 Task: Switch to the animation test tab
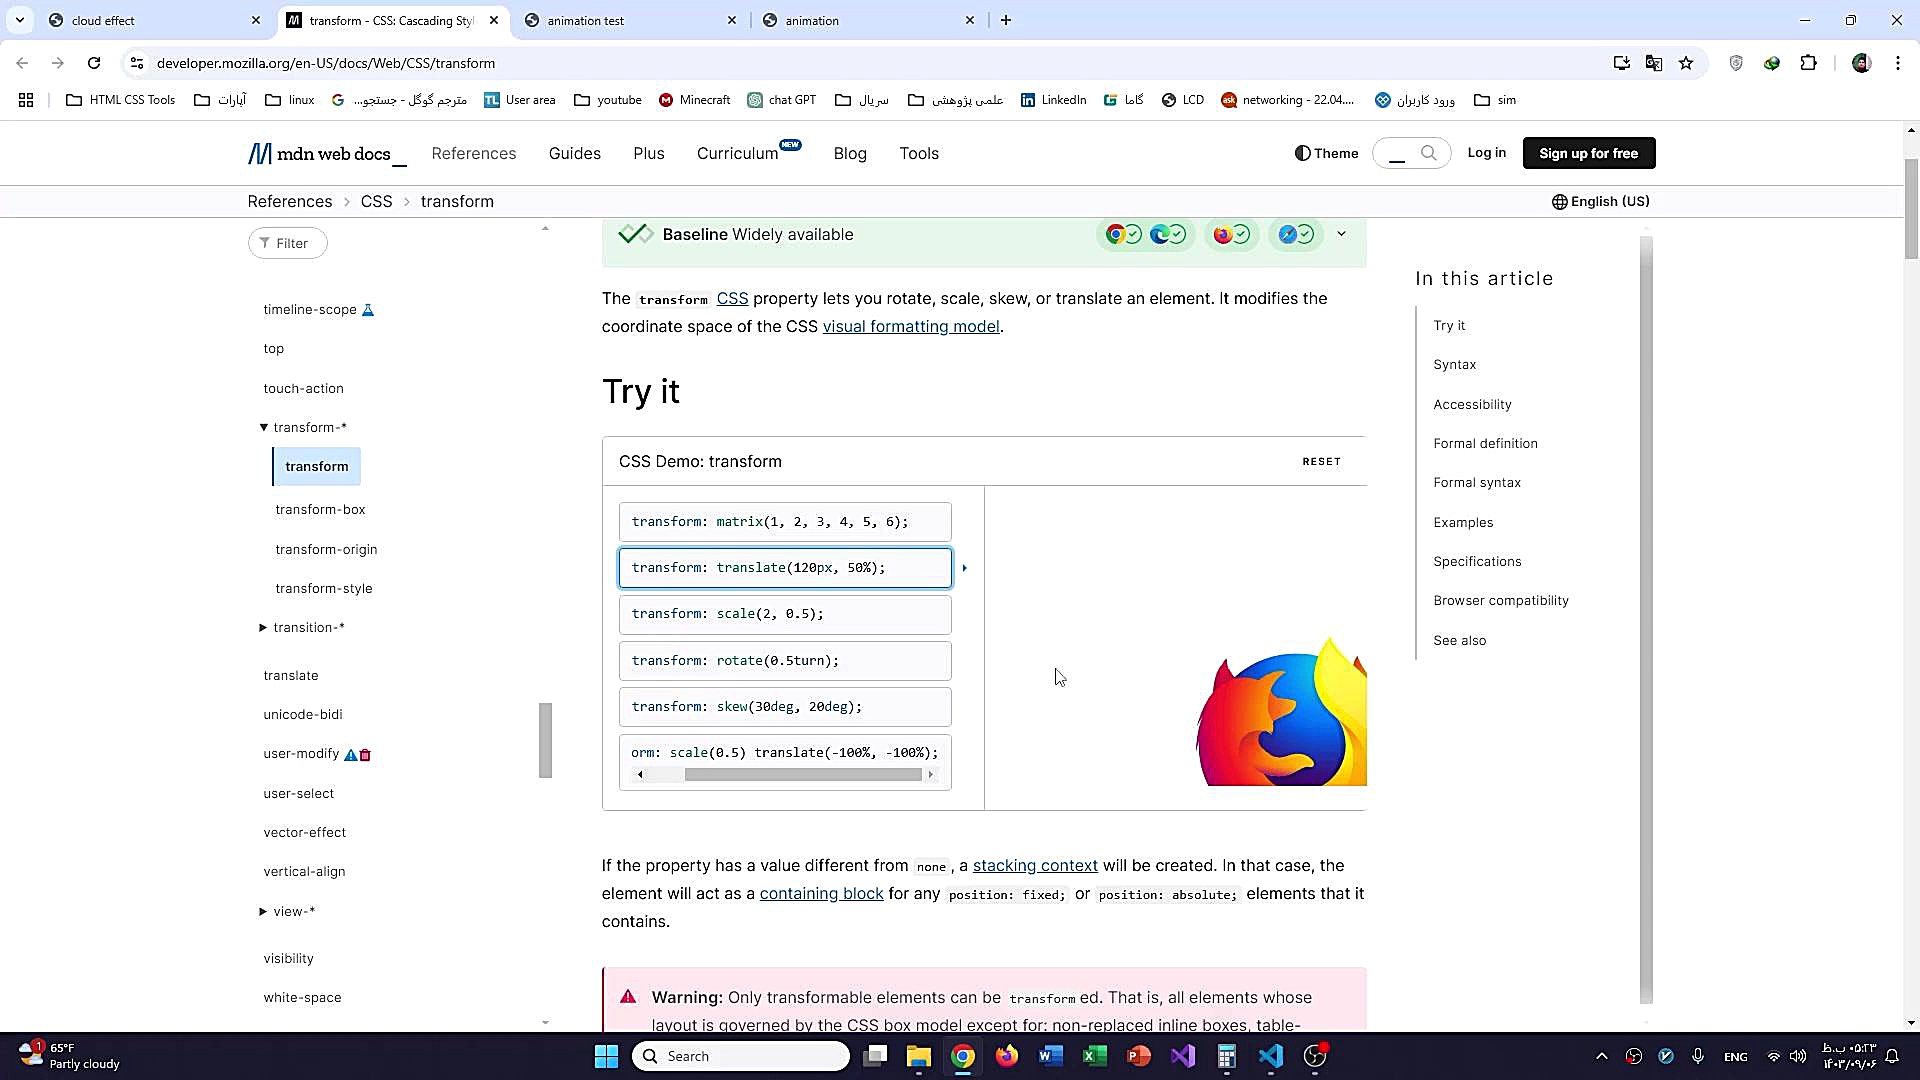[630, 20]
